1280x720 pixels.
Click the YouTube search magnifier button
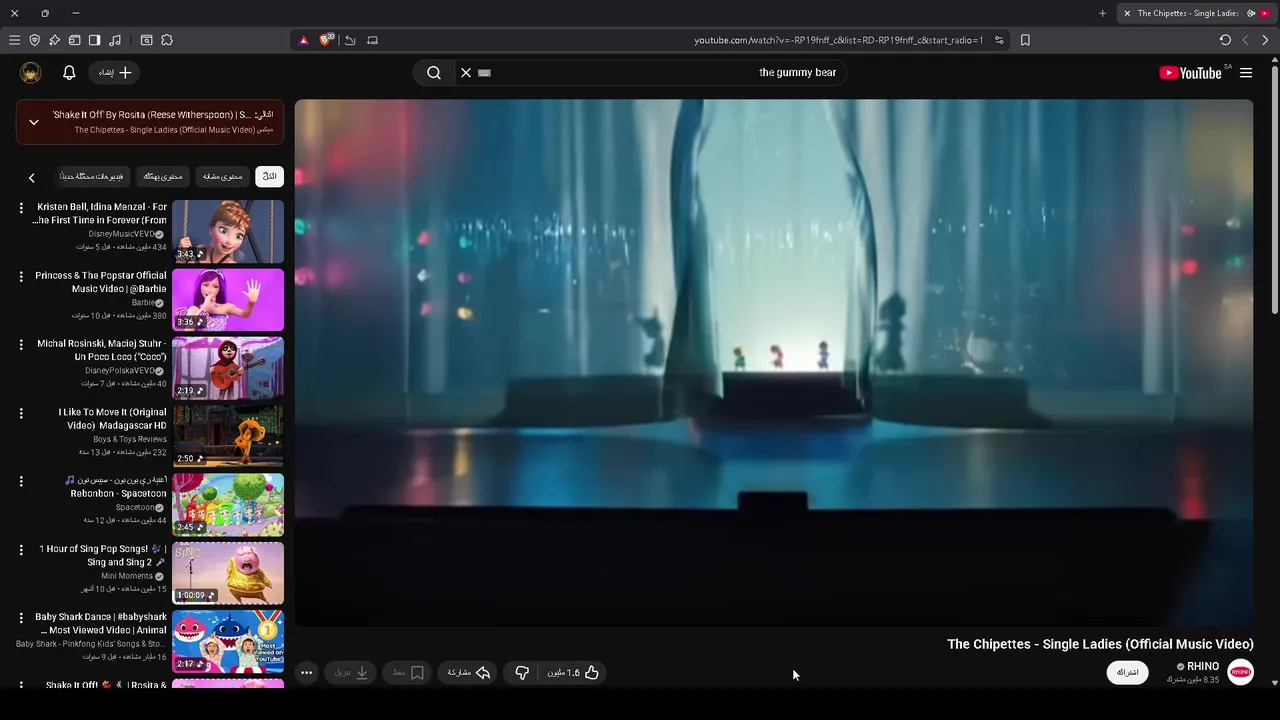pyautogui.click(x=434, y=72)
